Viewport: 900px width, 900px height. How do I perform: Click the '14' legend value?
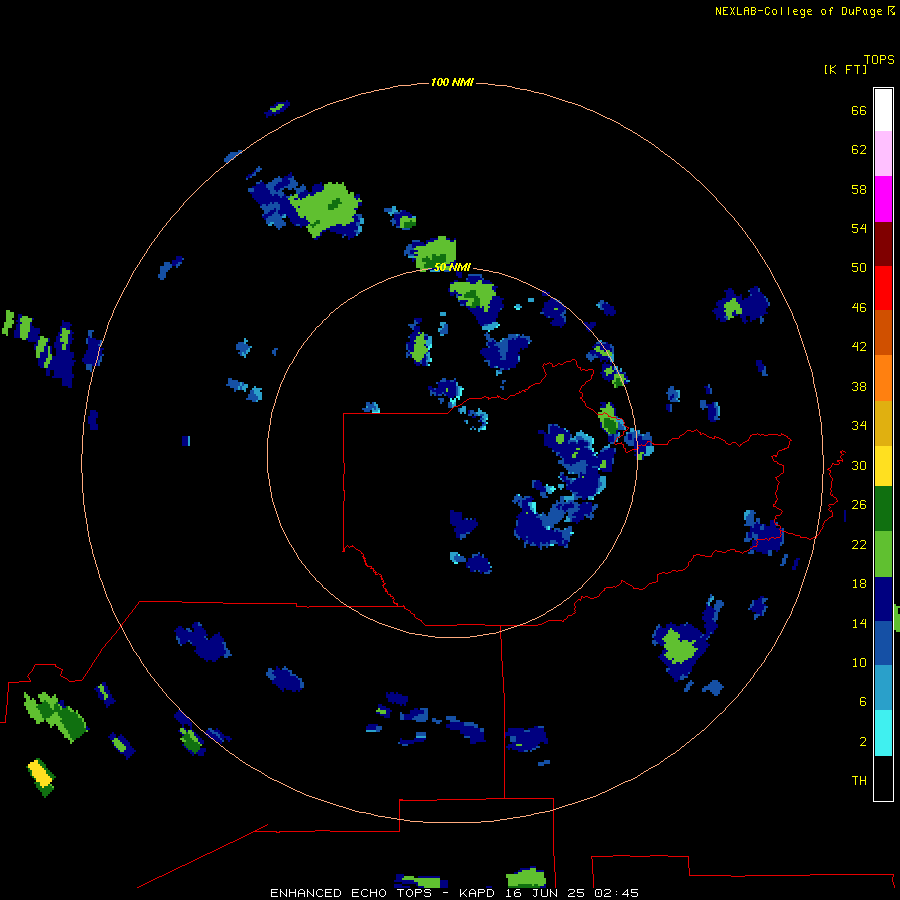859,623
